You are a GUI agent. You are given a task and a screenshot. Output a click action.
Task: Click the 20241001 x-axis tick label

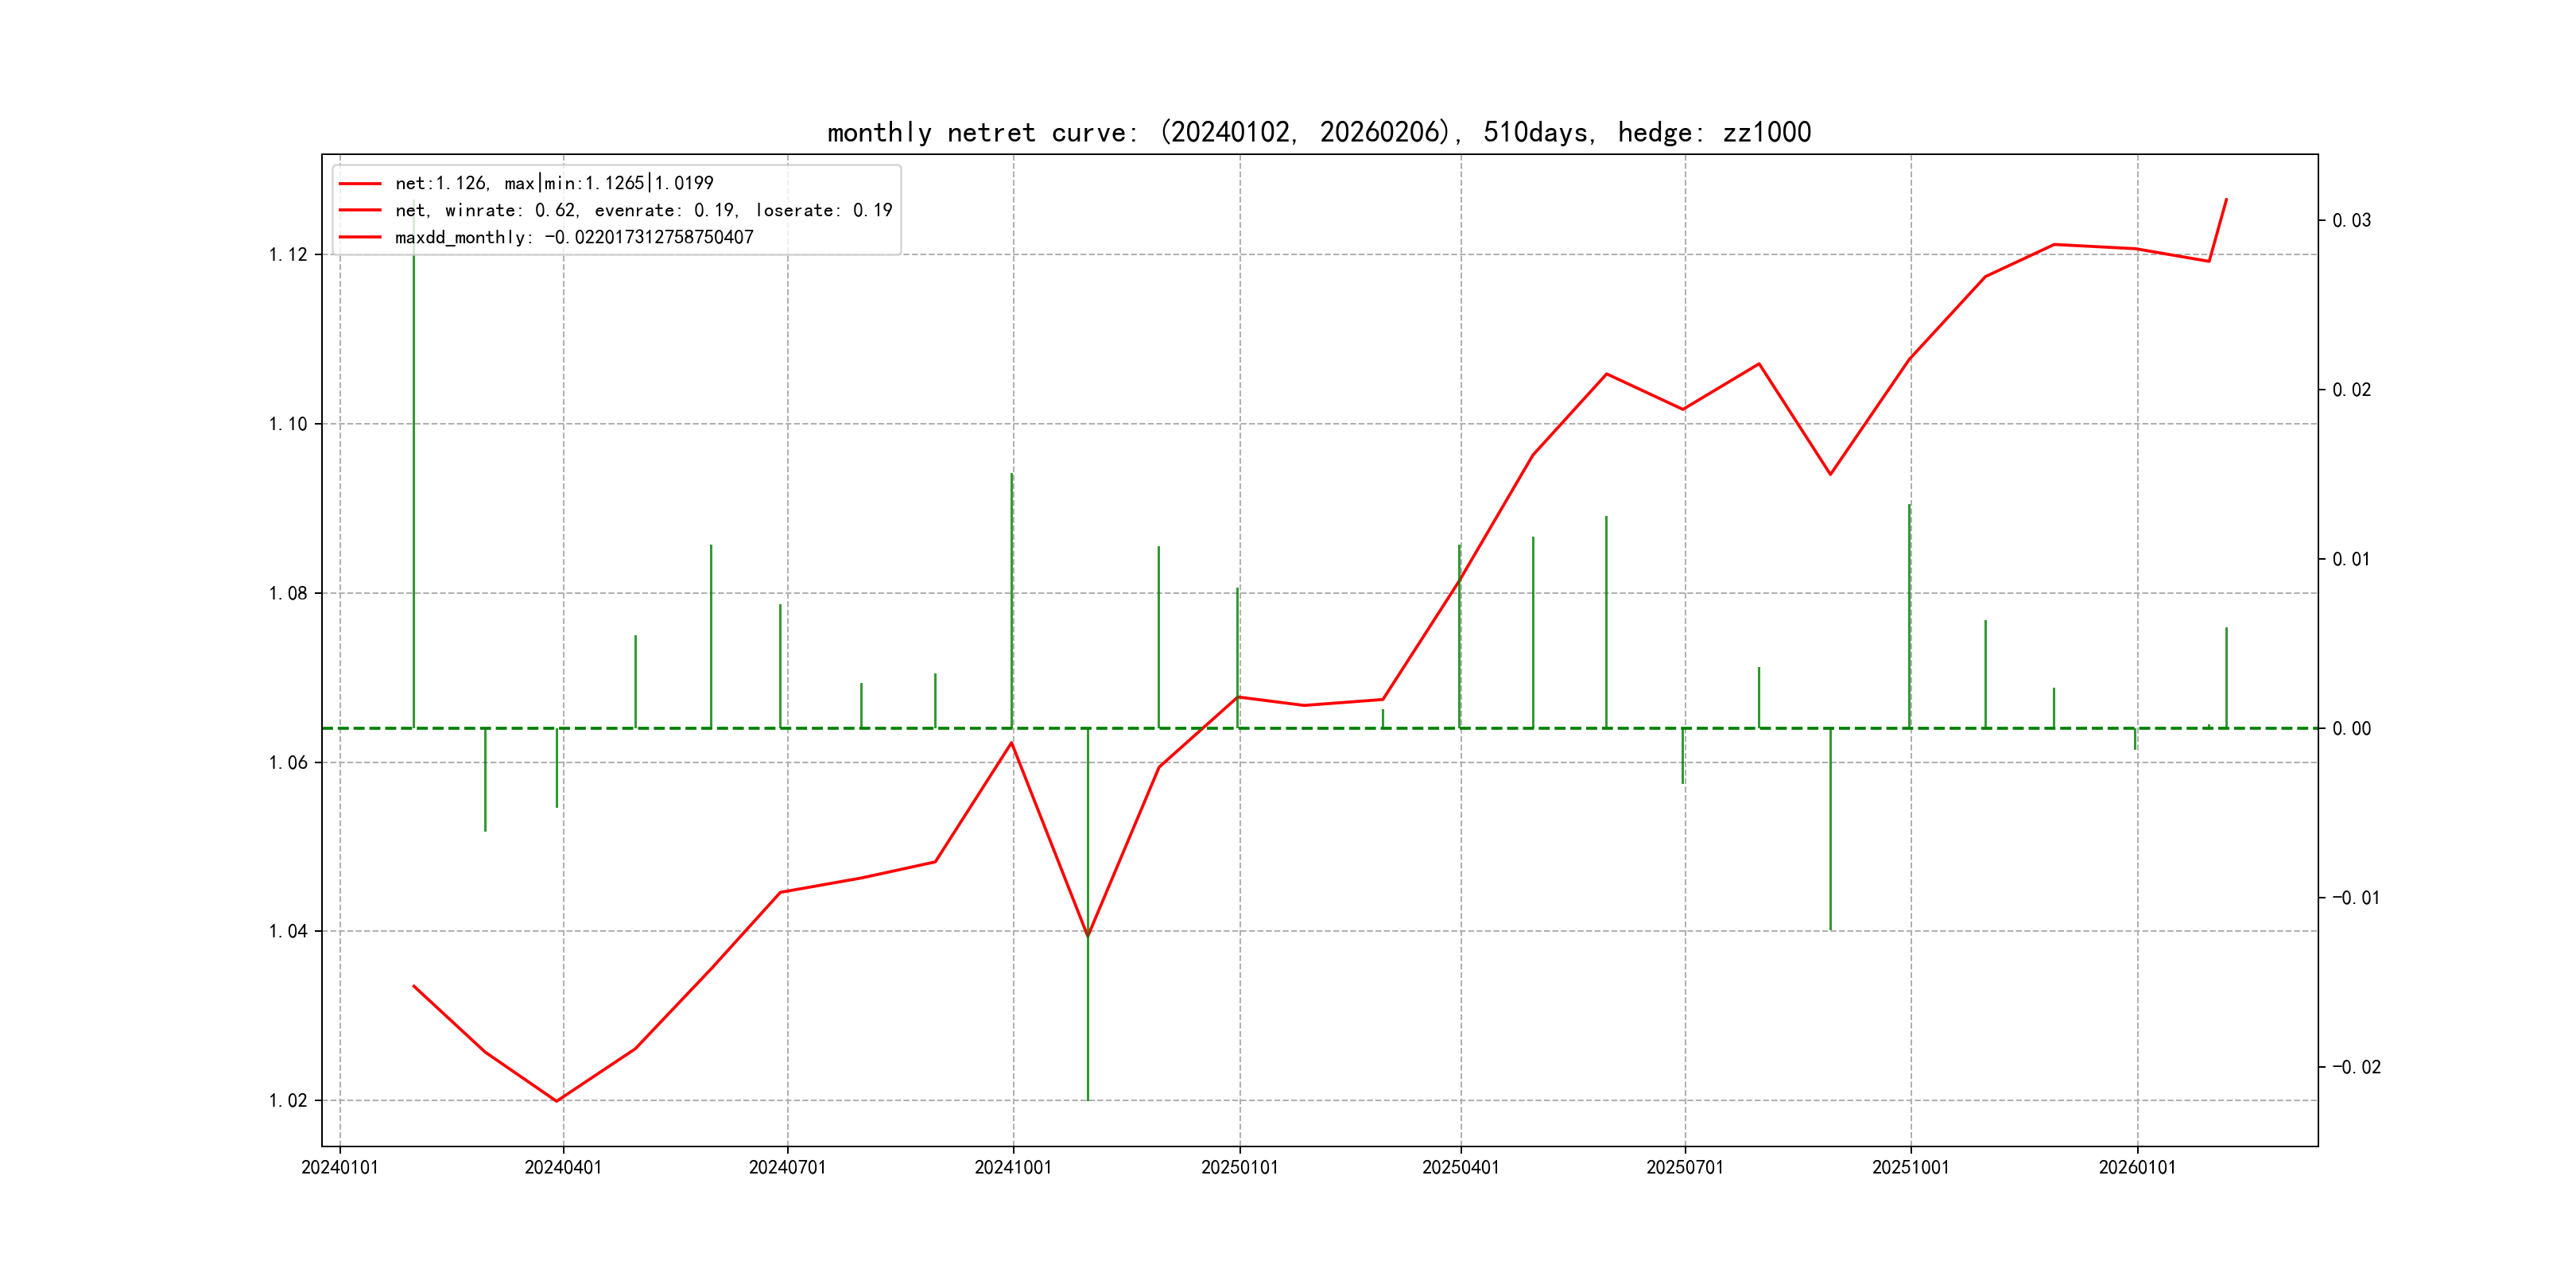pos(1013,1168)
